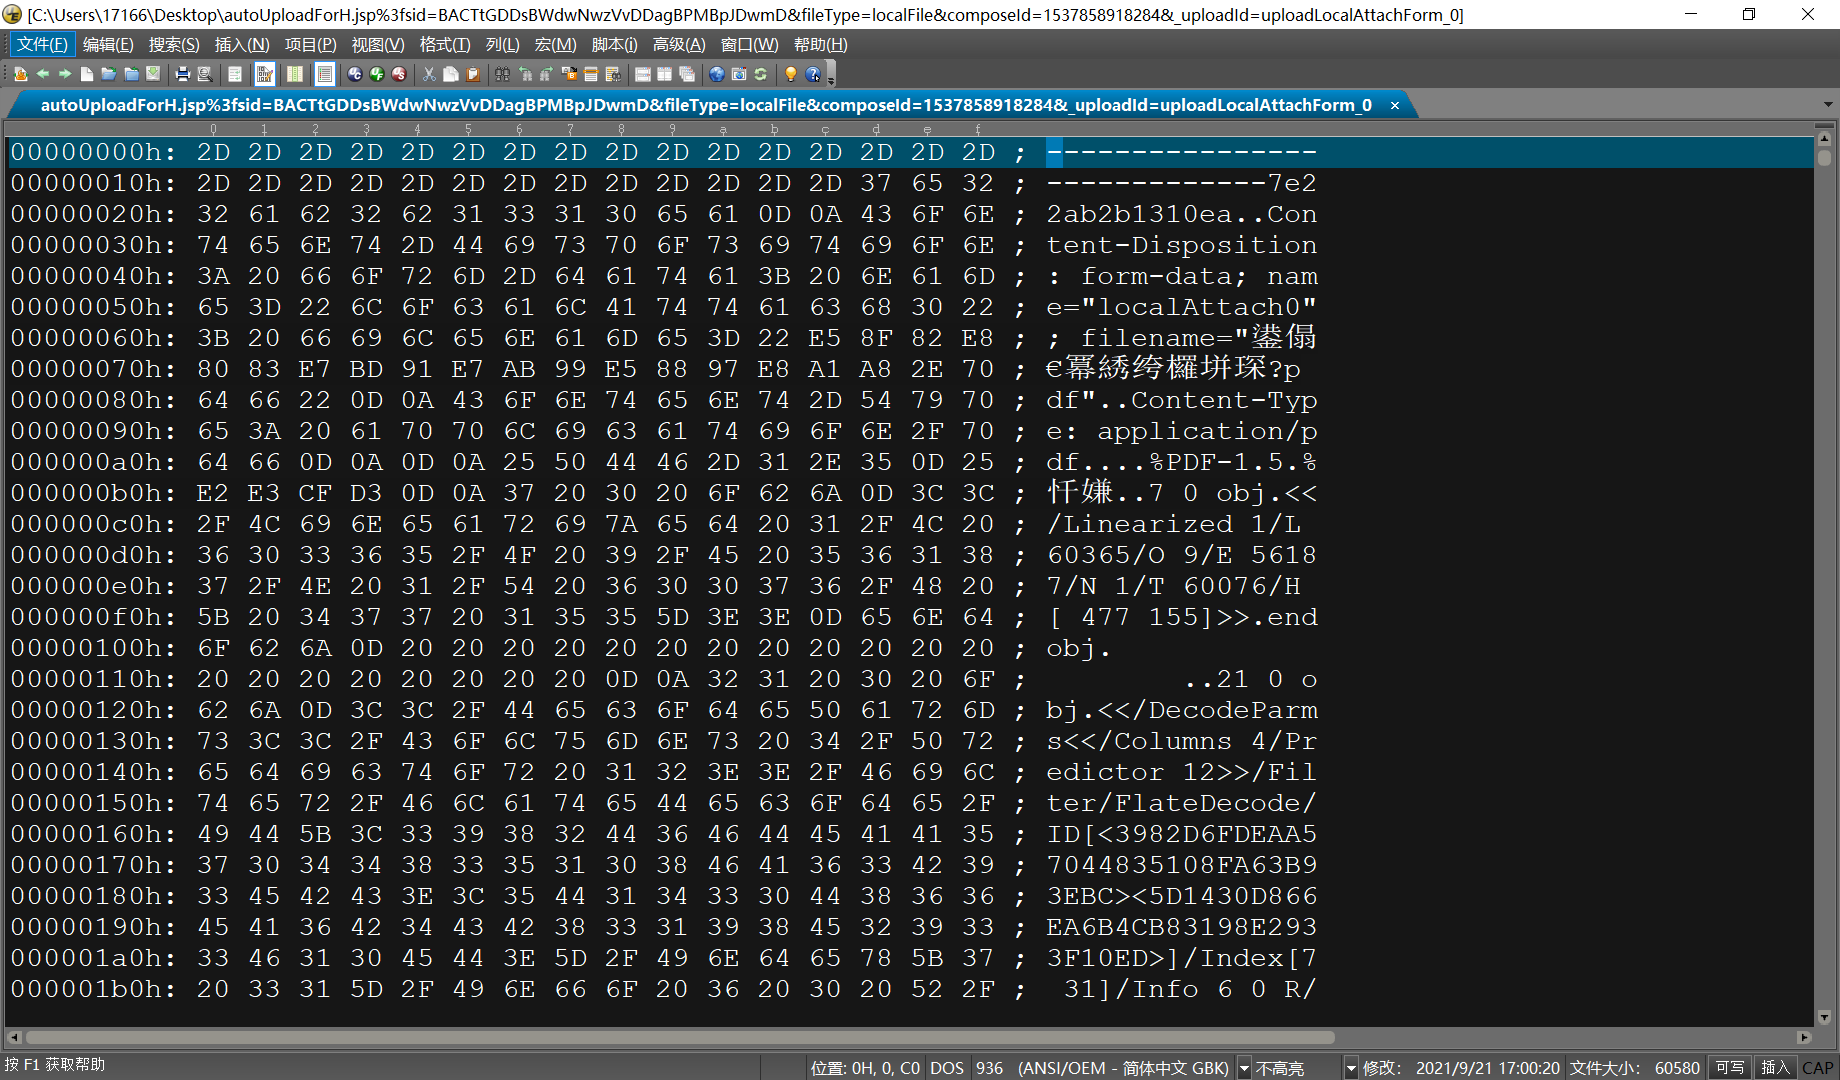Open the 宏(M) menu
This screenshot has width=1840, height=1080.
pyautogui.click(x=556, y=44)
